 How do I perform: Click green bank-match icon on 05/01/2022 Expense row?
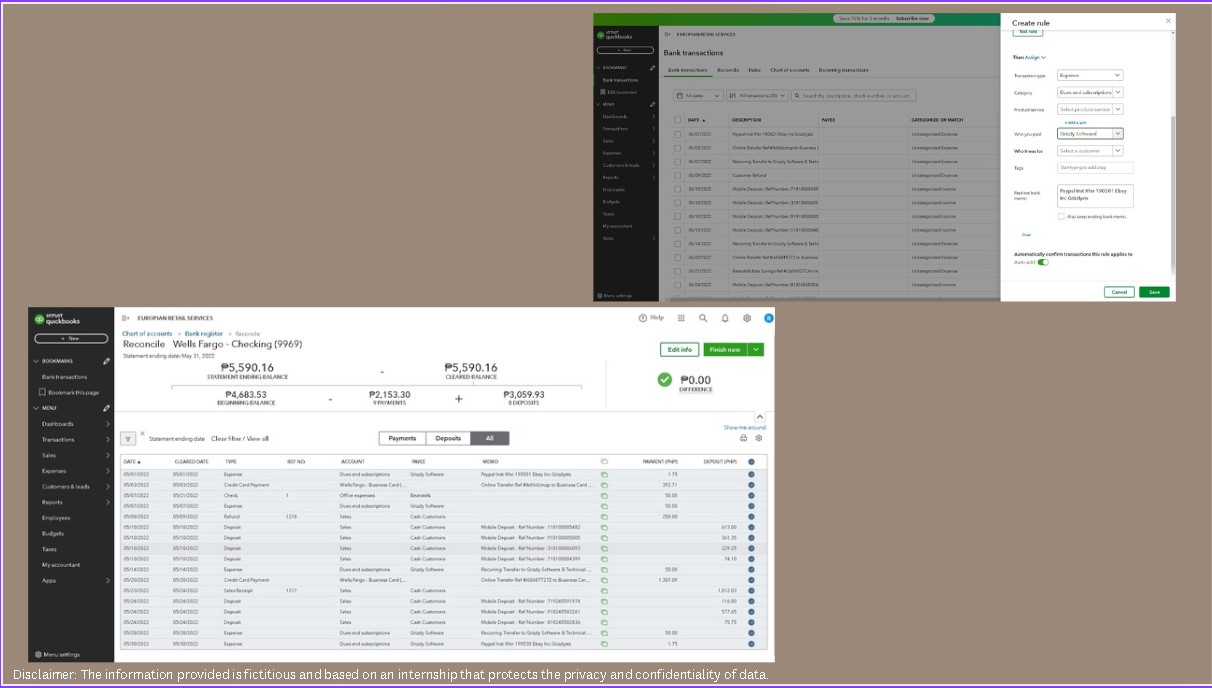[604, 474]
